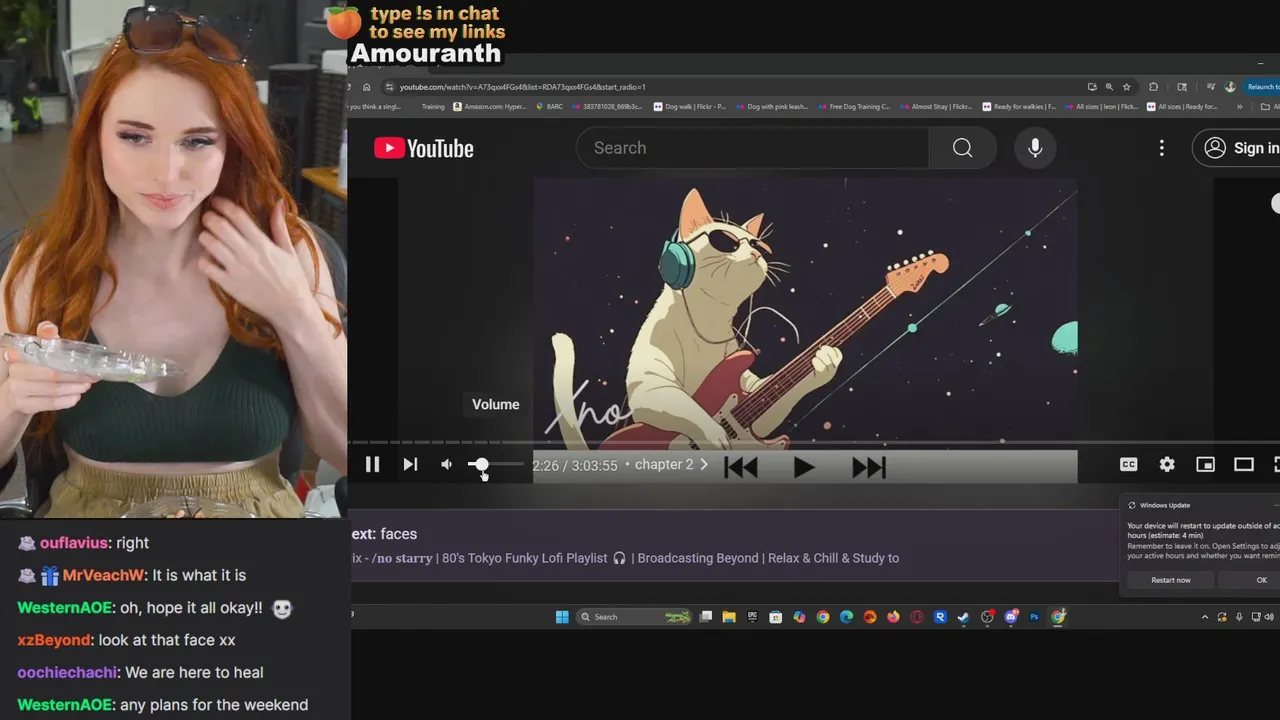The height and width of the screenshot is (720, 1280).
Task: Open Discord from the taskbar
Action: (1011, 617)
